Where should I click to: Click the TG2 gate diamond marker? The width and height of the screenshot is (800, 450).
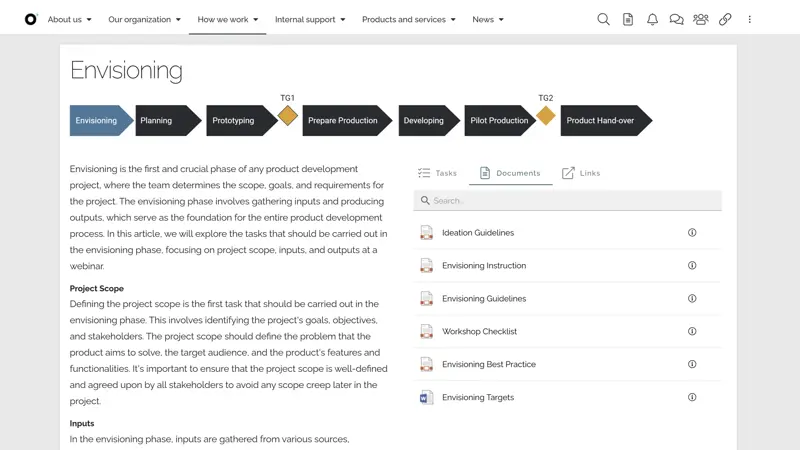[x=546, y=116]
